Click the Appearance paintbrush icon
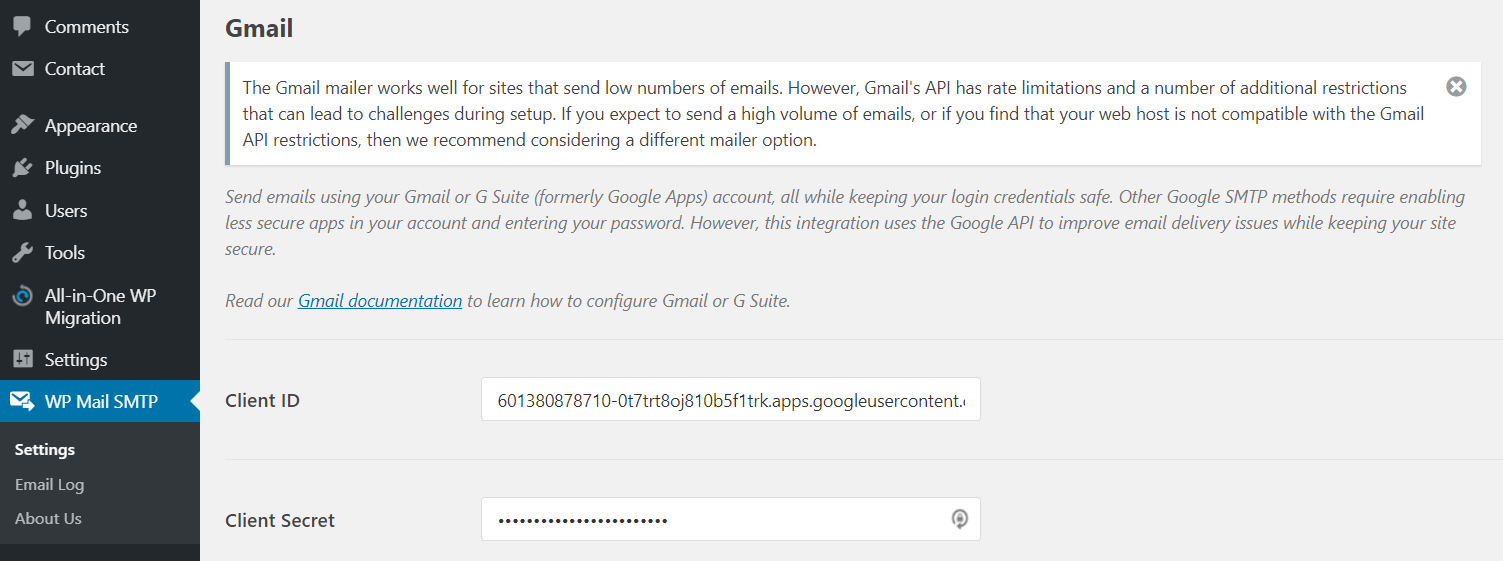The height and width of the screenshot is (561, 1503). coord(22,125)
